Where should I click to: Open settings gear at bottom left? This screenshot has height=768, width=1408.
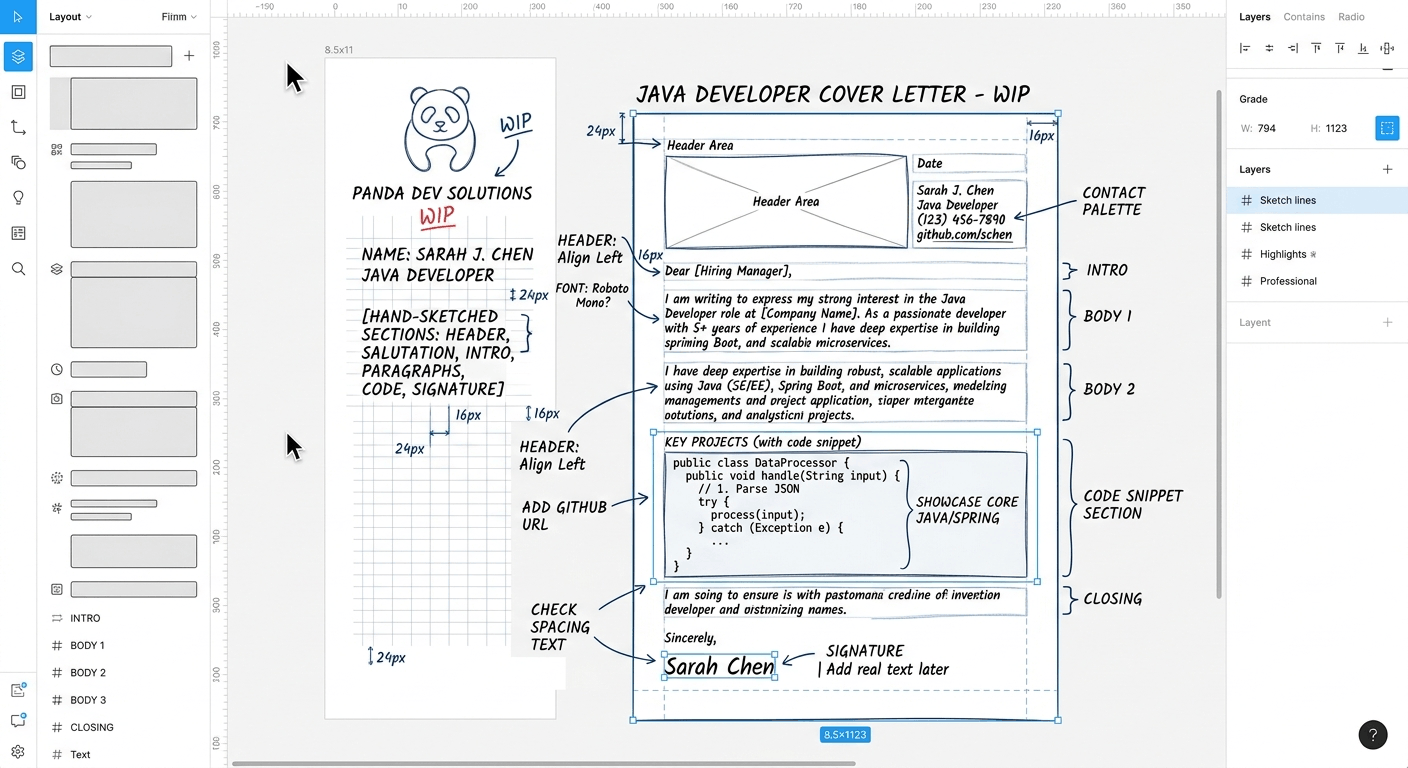[18, 752]
